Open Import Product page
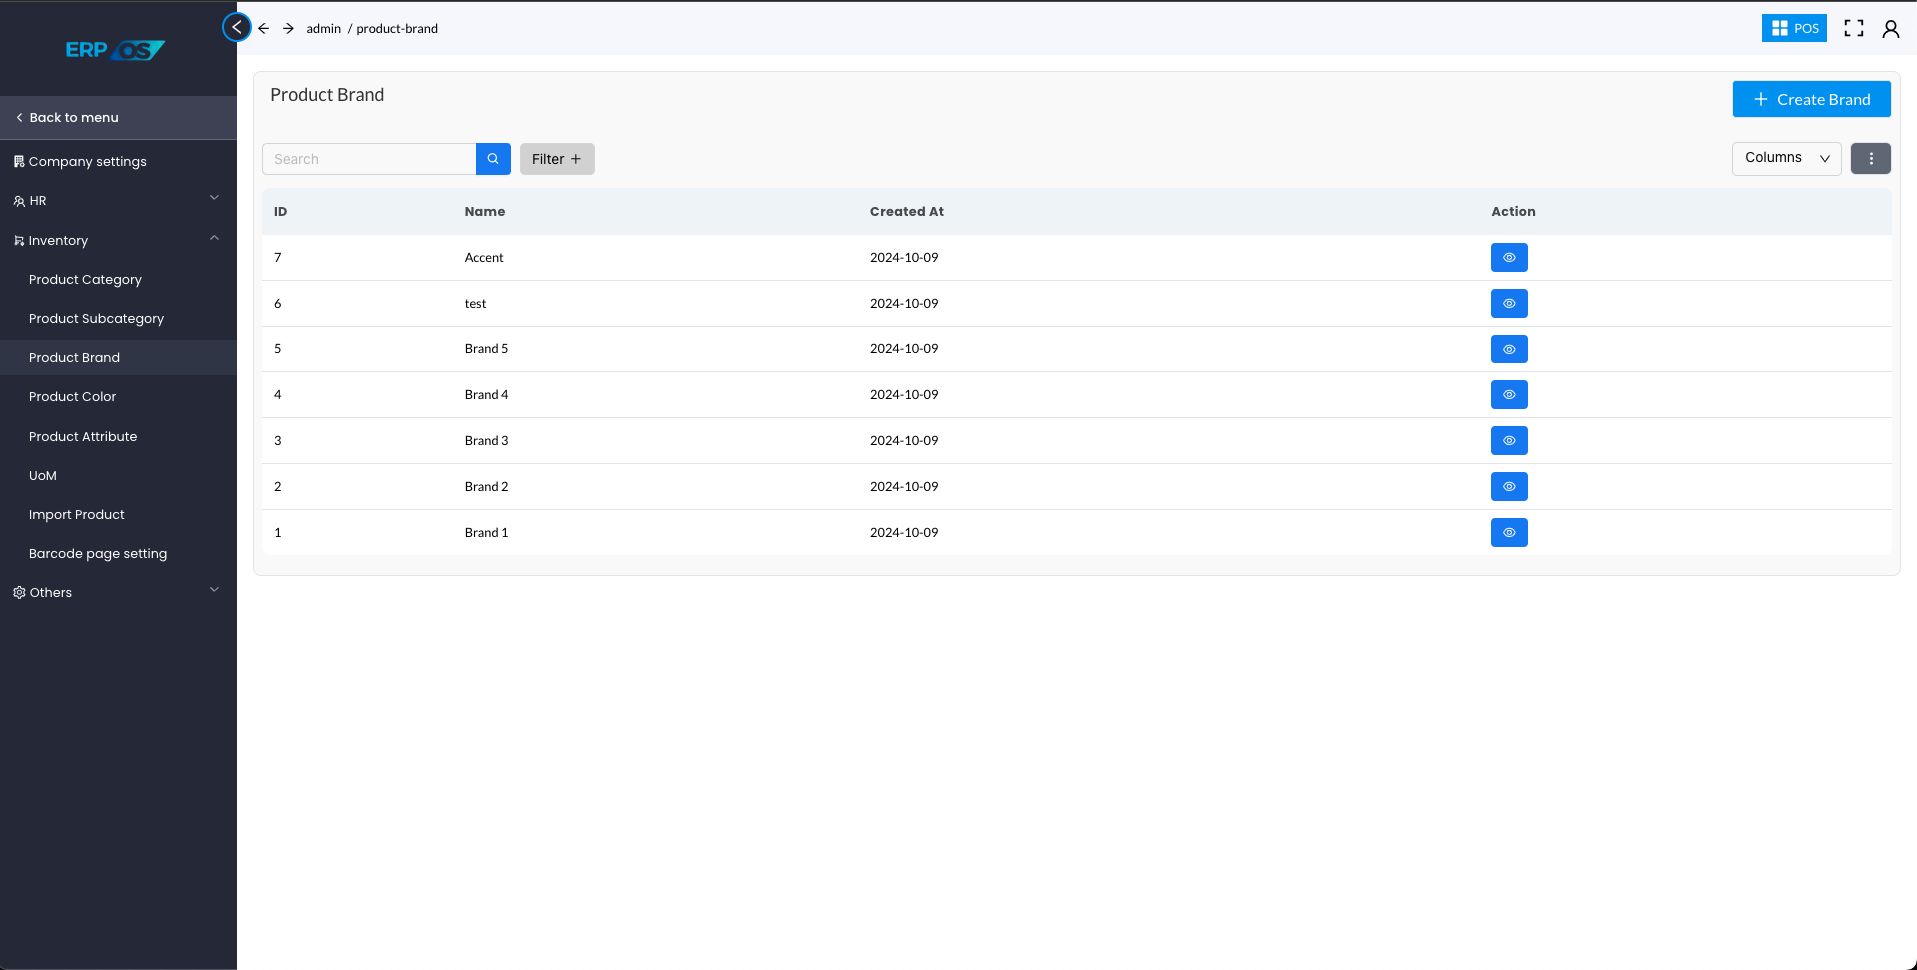This screenshot has width=1917, height=970. tap(77, 514)
